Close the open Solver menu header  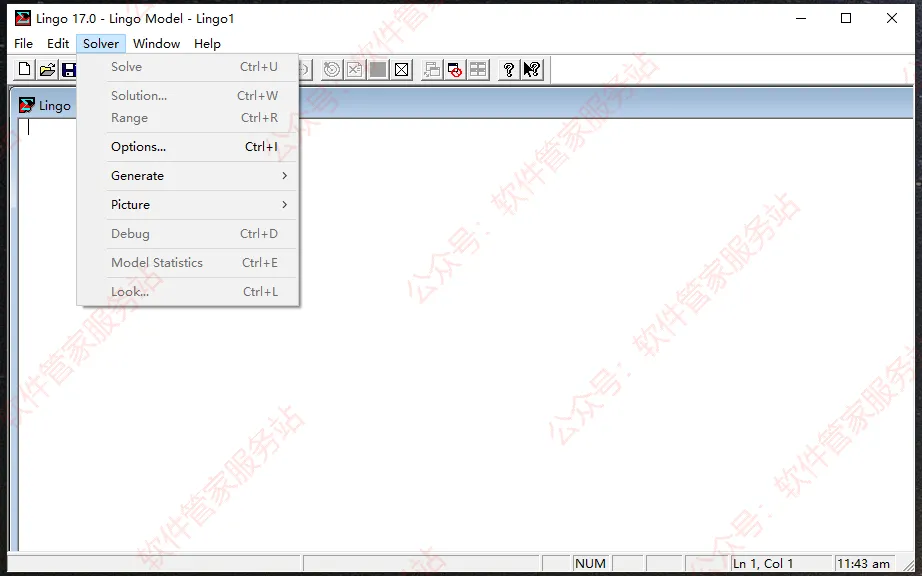pyautogui.click(x=101, y=43)
